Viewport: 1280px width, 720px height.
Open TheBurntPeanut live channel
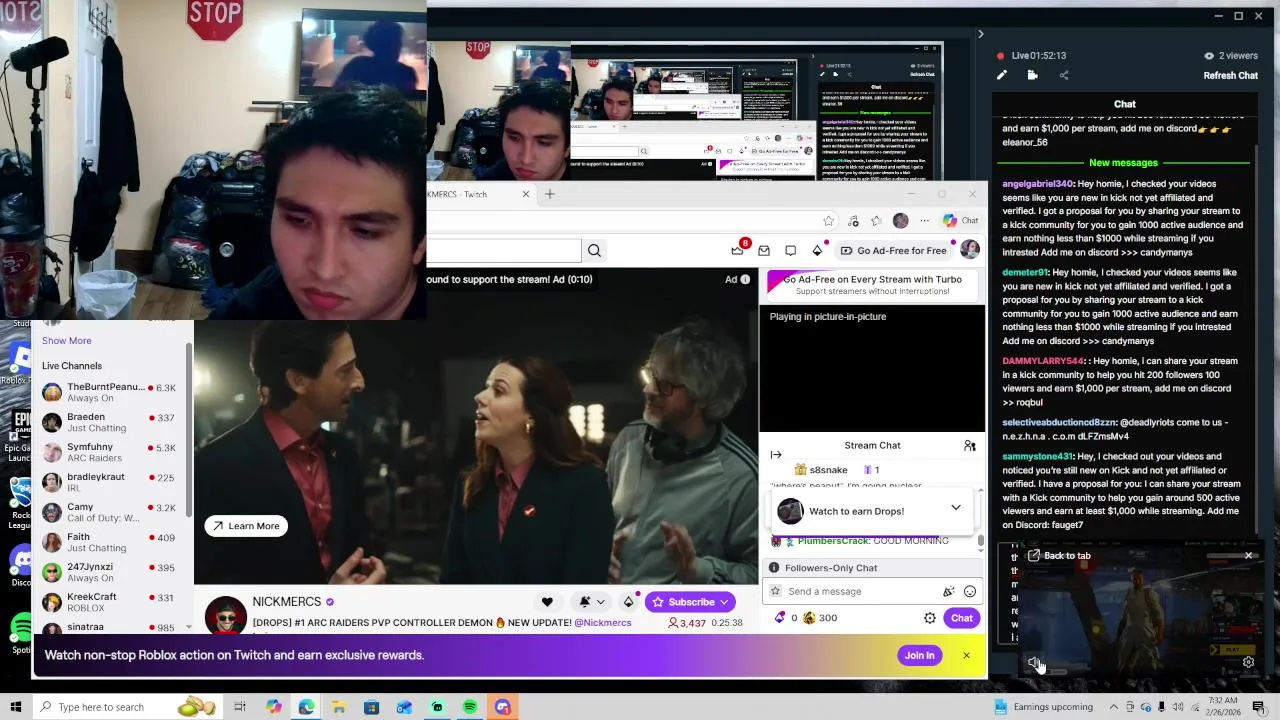[x=109, y=392]
